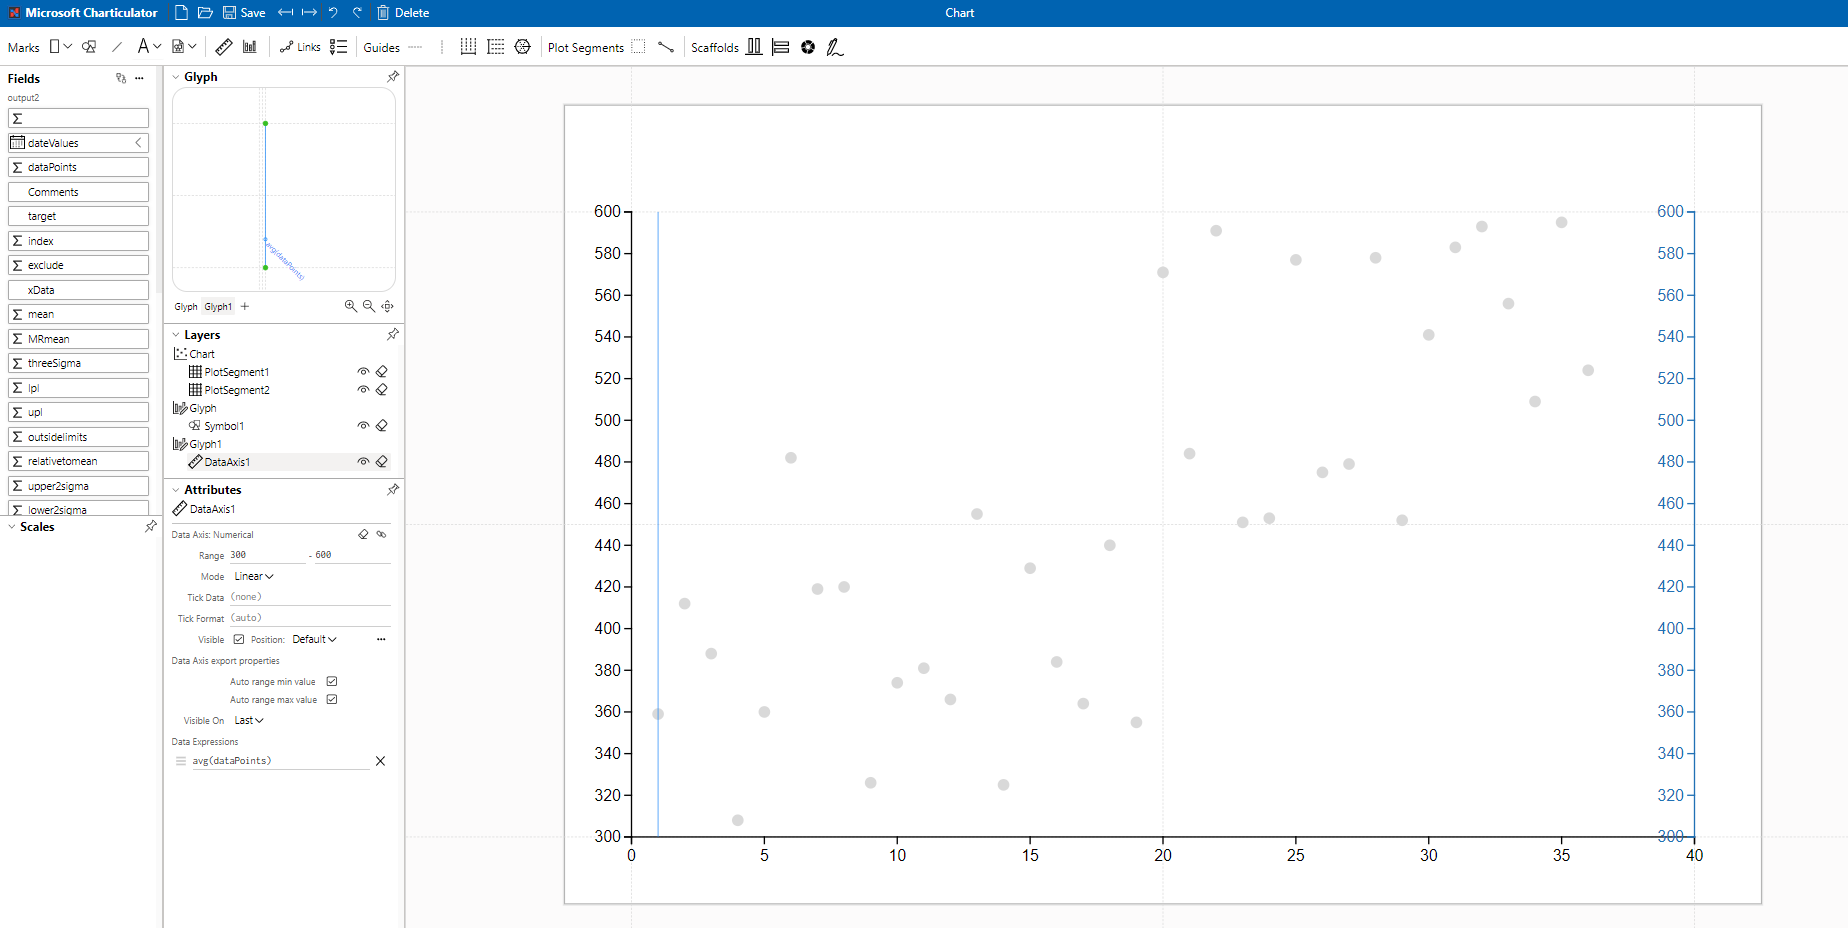Switch to the Glyph1 tab
This screenshot has width=1848, height=928.
click(218, 306)
